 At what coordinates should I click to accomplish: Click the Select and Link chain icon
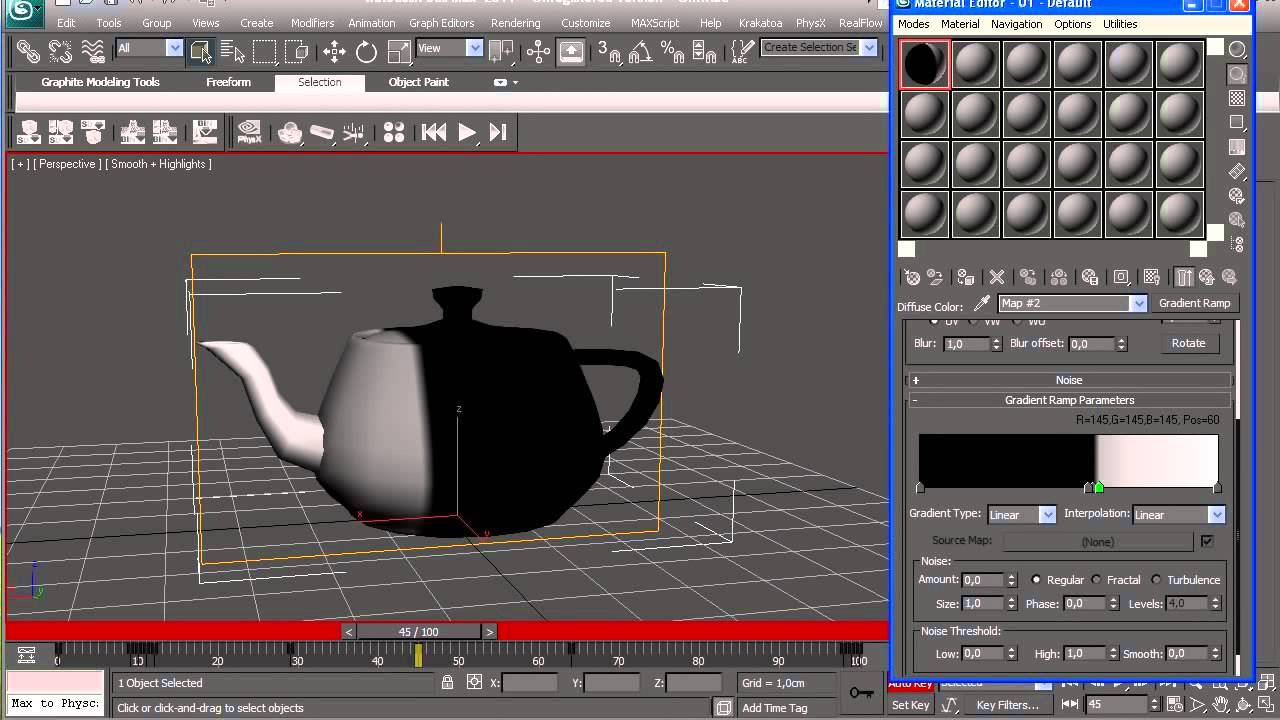pos(29,51)
